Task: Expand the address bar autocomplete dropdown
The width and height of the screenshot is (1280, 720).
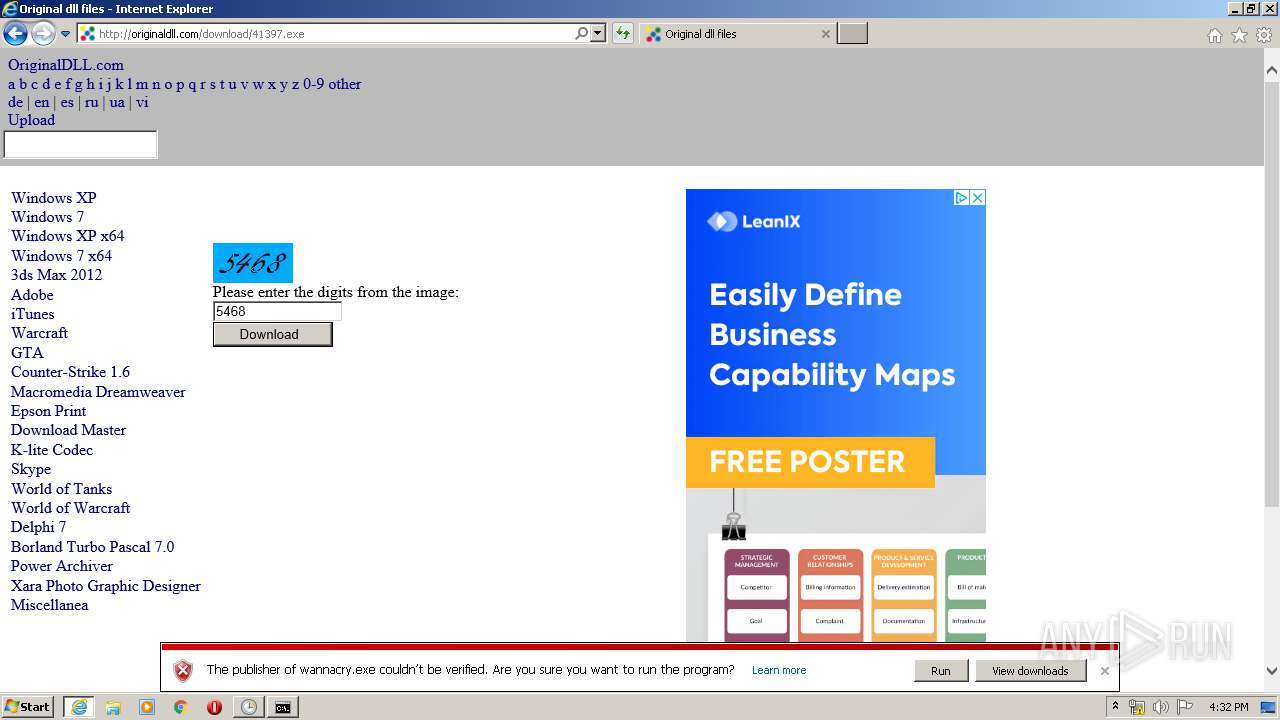Action: tap(598, 33)
